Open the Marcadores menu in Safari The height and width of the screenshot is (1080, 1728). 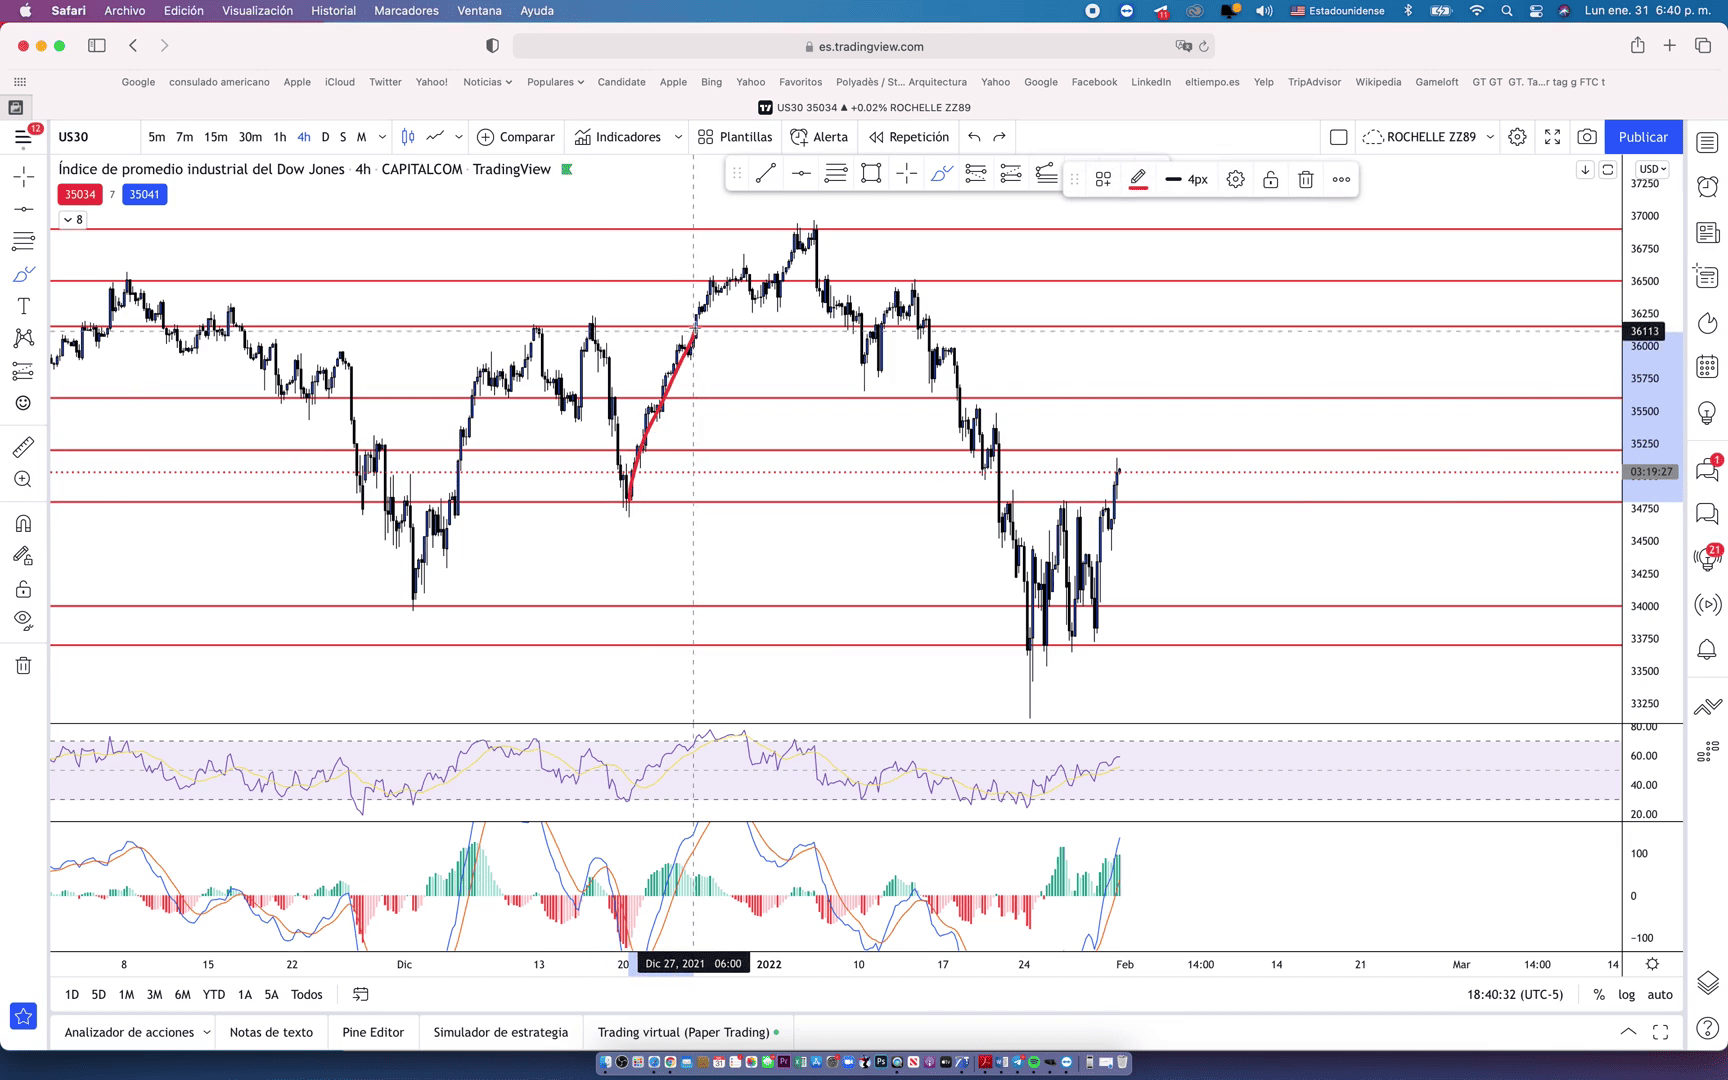(x=406, y=11)
